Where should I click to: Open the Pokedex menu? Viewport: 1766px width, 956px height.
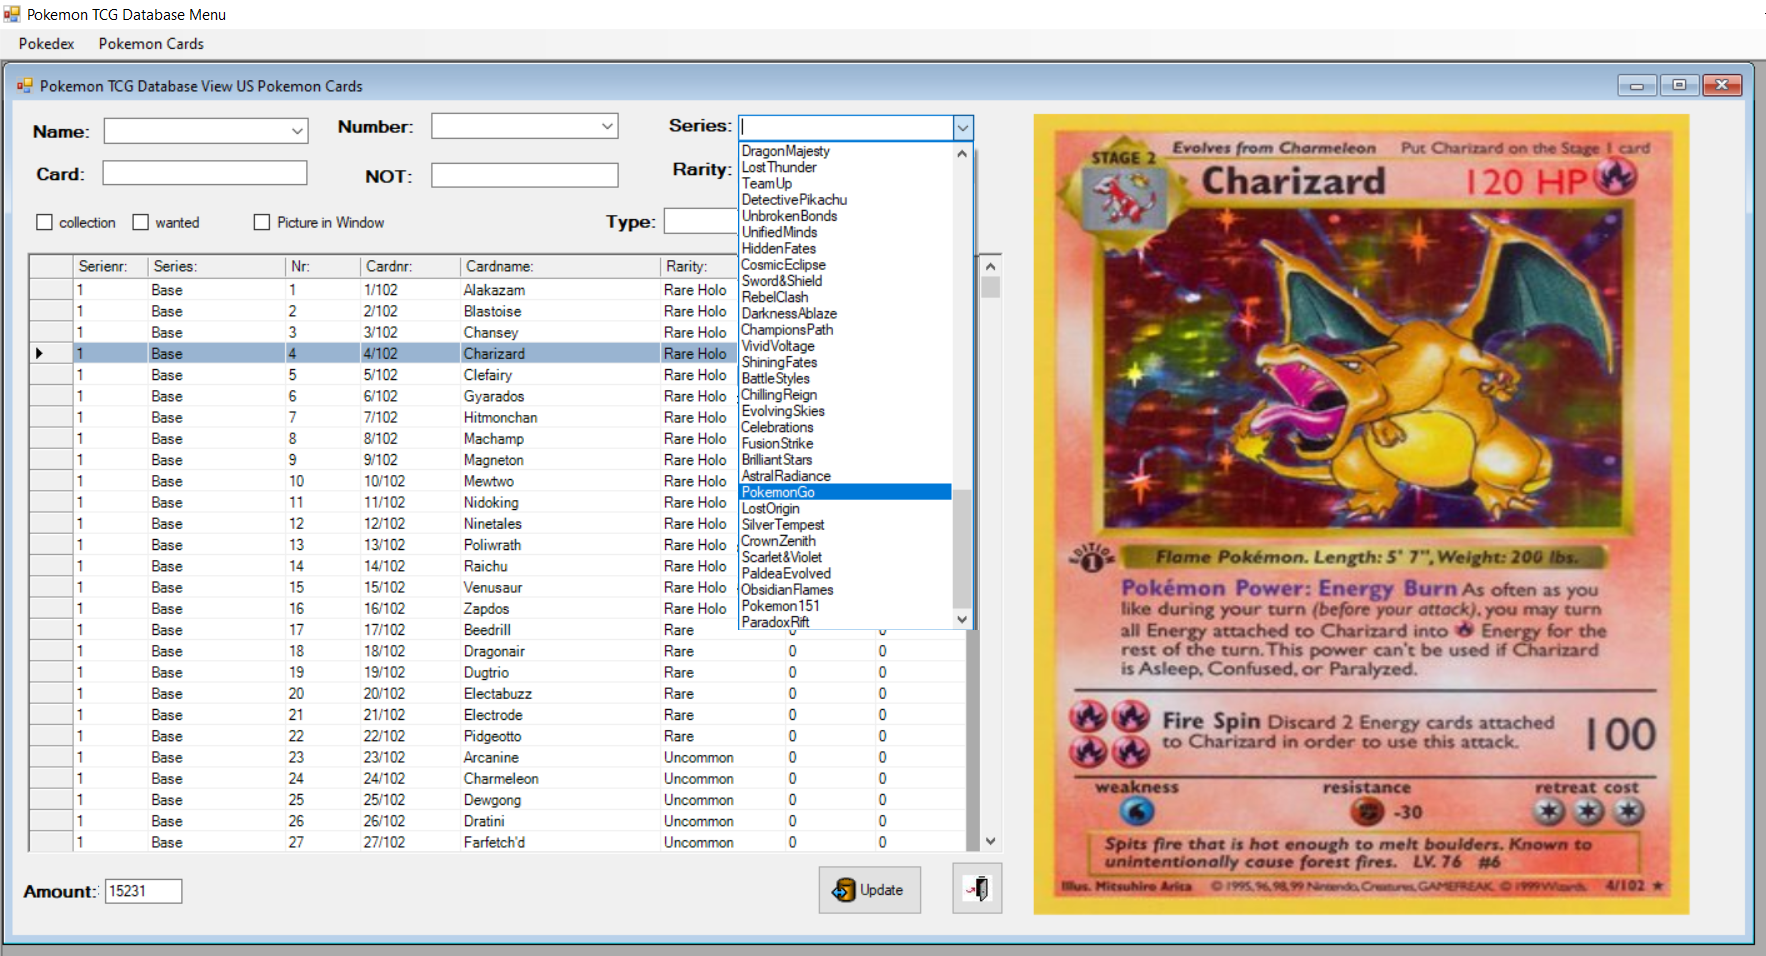click(x=47, y=44)
